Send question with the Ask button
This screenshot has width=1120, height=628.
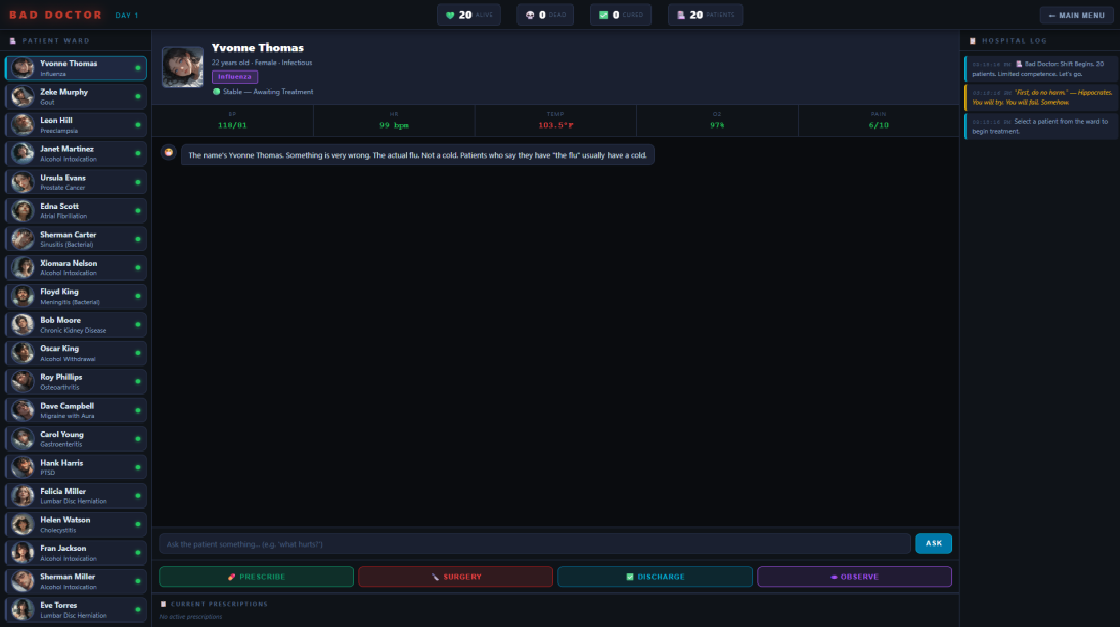click(934, 544)
